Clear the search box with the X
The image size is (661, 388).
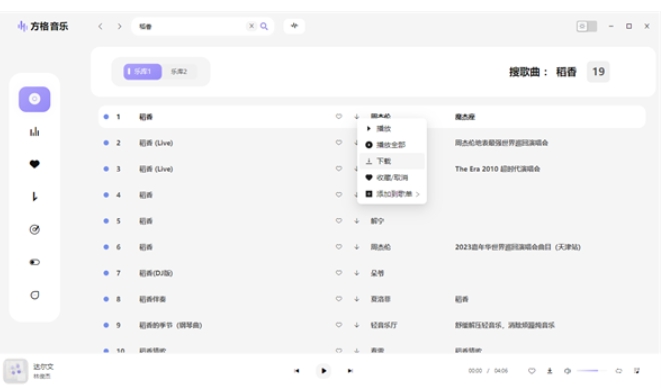click(251, 26)
